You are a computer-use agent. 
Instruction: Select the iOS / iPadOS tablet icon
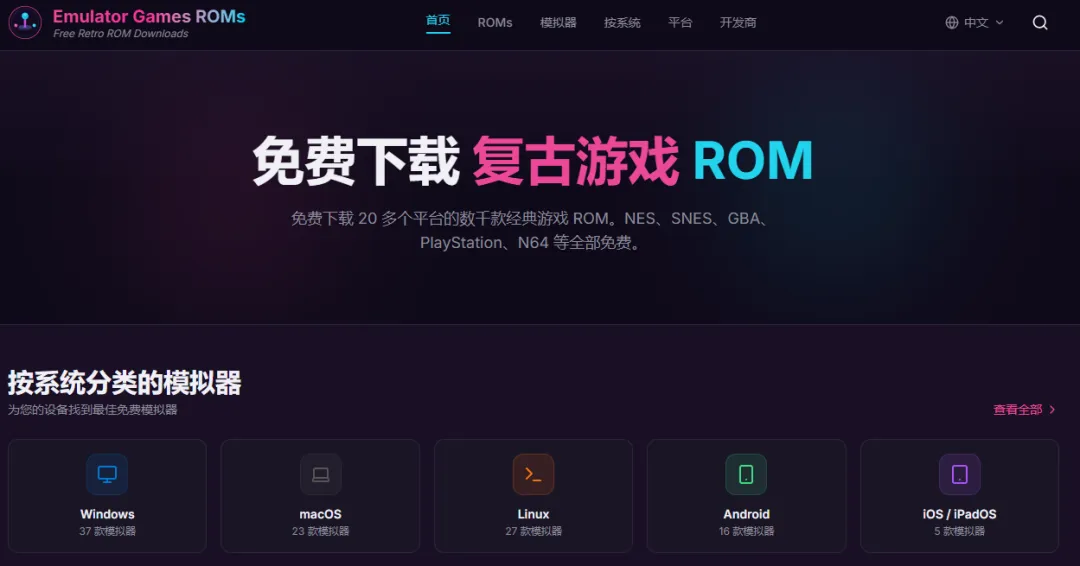pos(959,474)
